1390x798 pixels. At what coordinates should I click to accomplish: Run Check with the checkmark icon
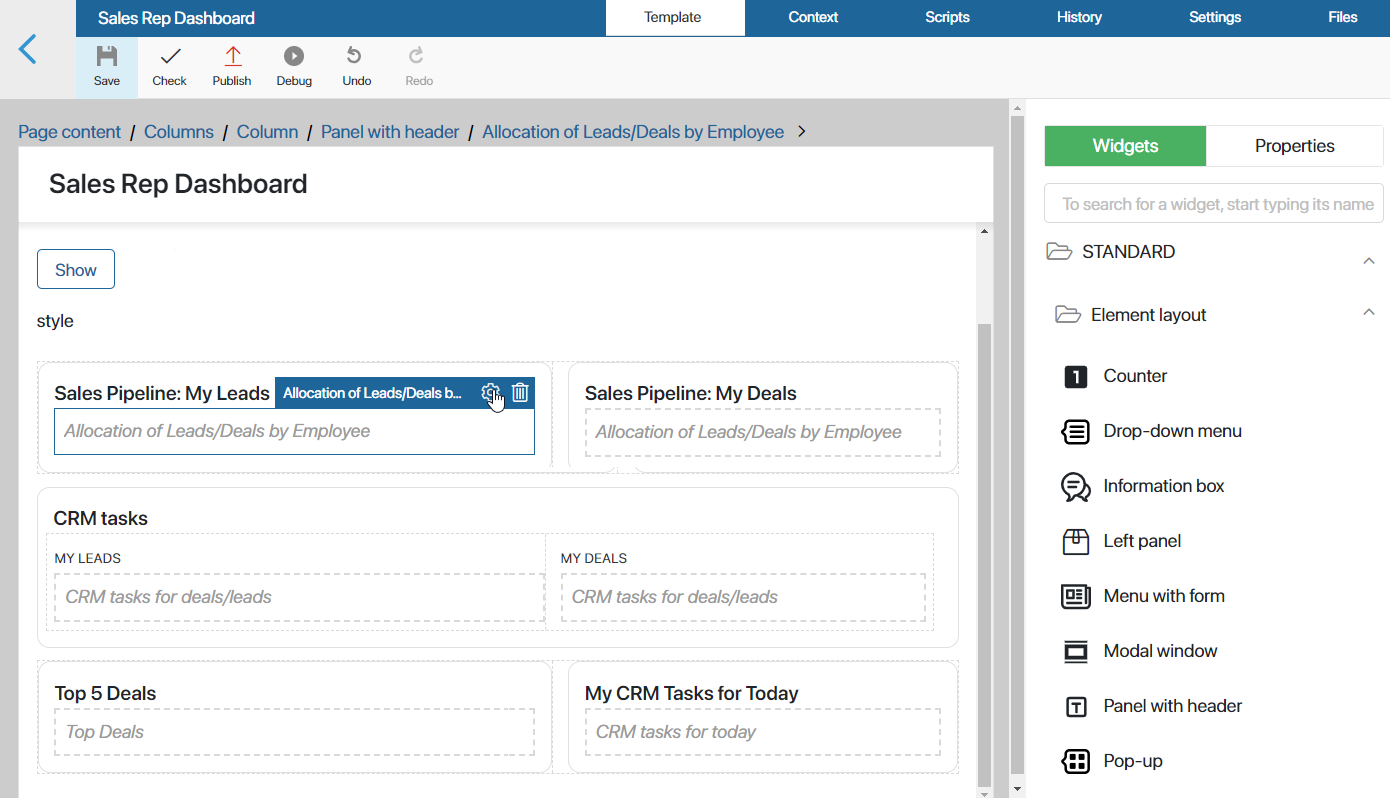[170, 56]
